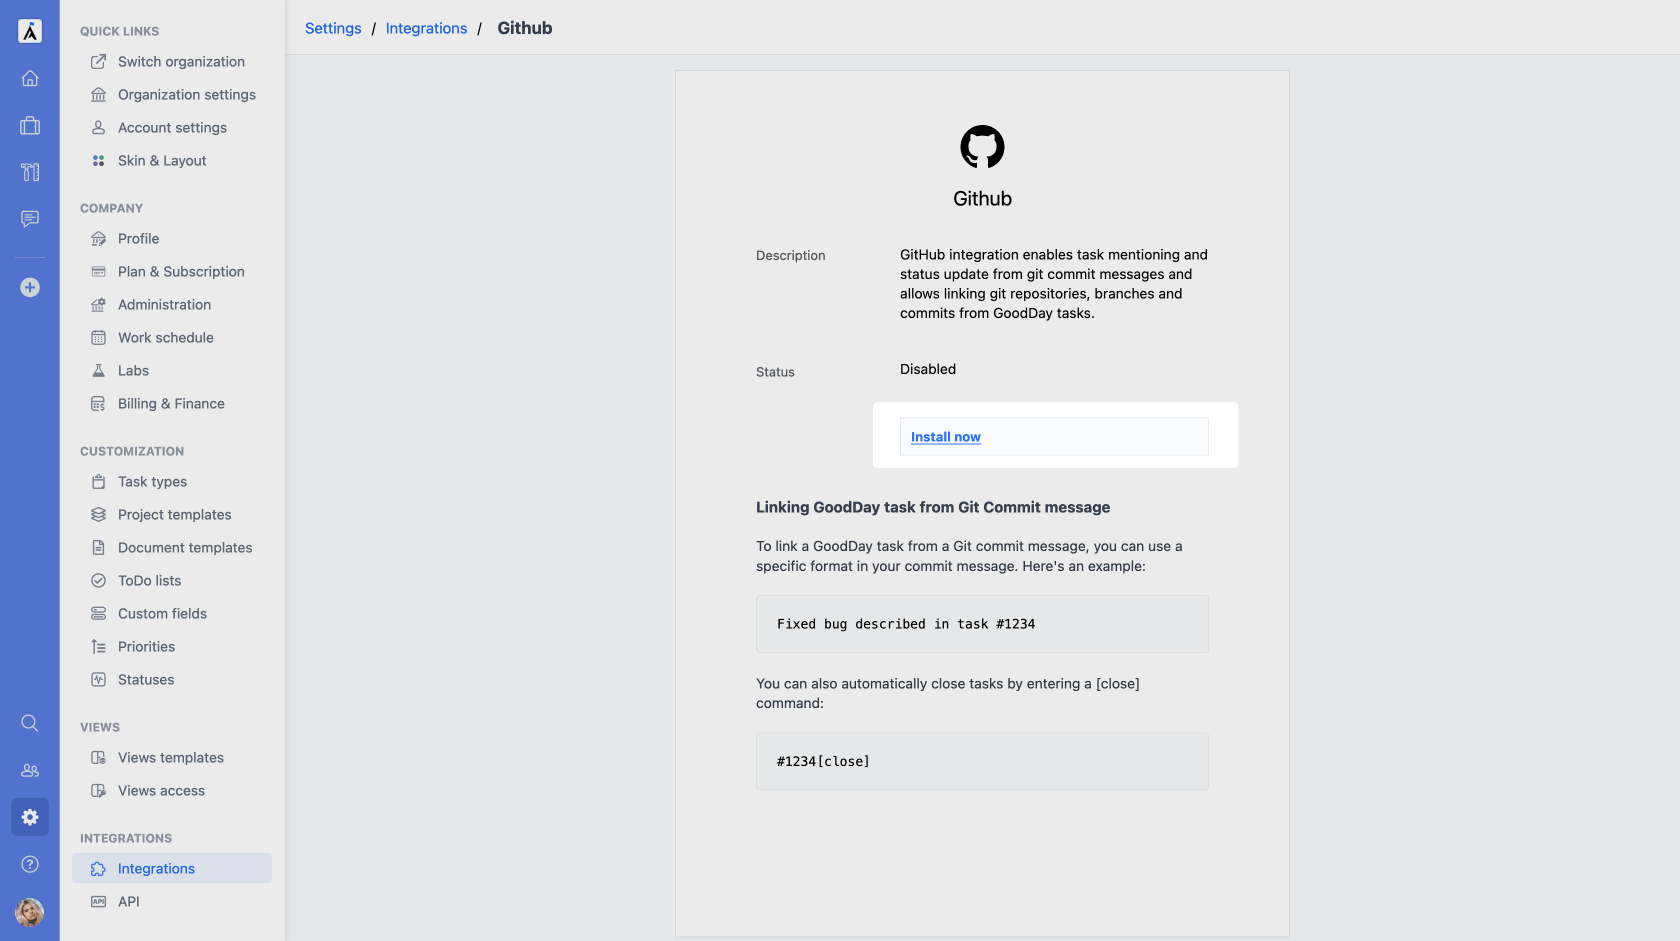Click the Statuses pulse icon
1680x941 pixels.
tap(98, 680)
